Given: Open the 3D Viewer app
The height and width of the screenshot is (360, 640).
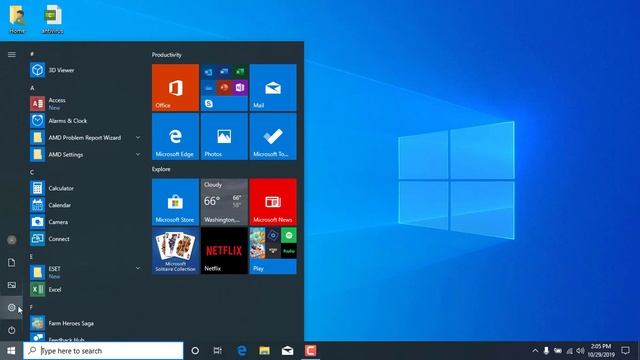Looking at the screenshot, I should pos(86,70).
